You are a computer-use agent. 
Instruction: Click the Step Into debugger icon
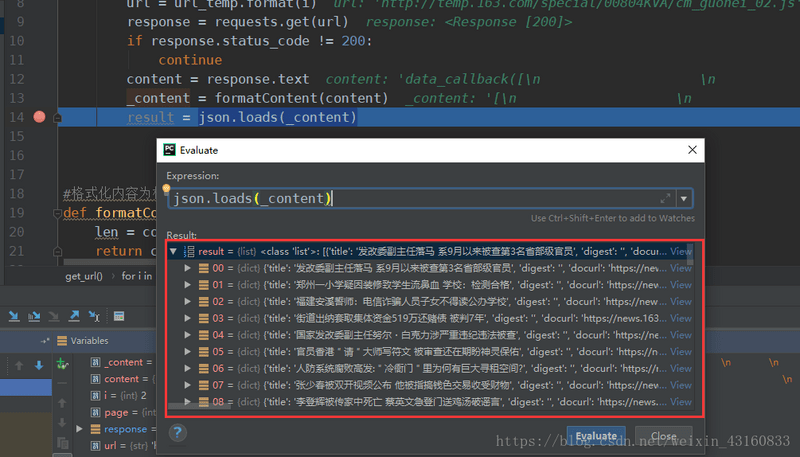(x=14, y=316)
